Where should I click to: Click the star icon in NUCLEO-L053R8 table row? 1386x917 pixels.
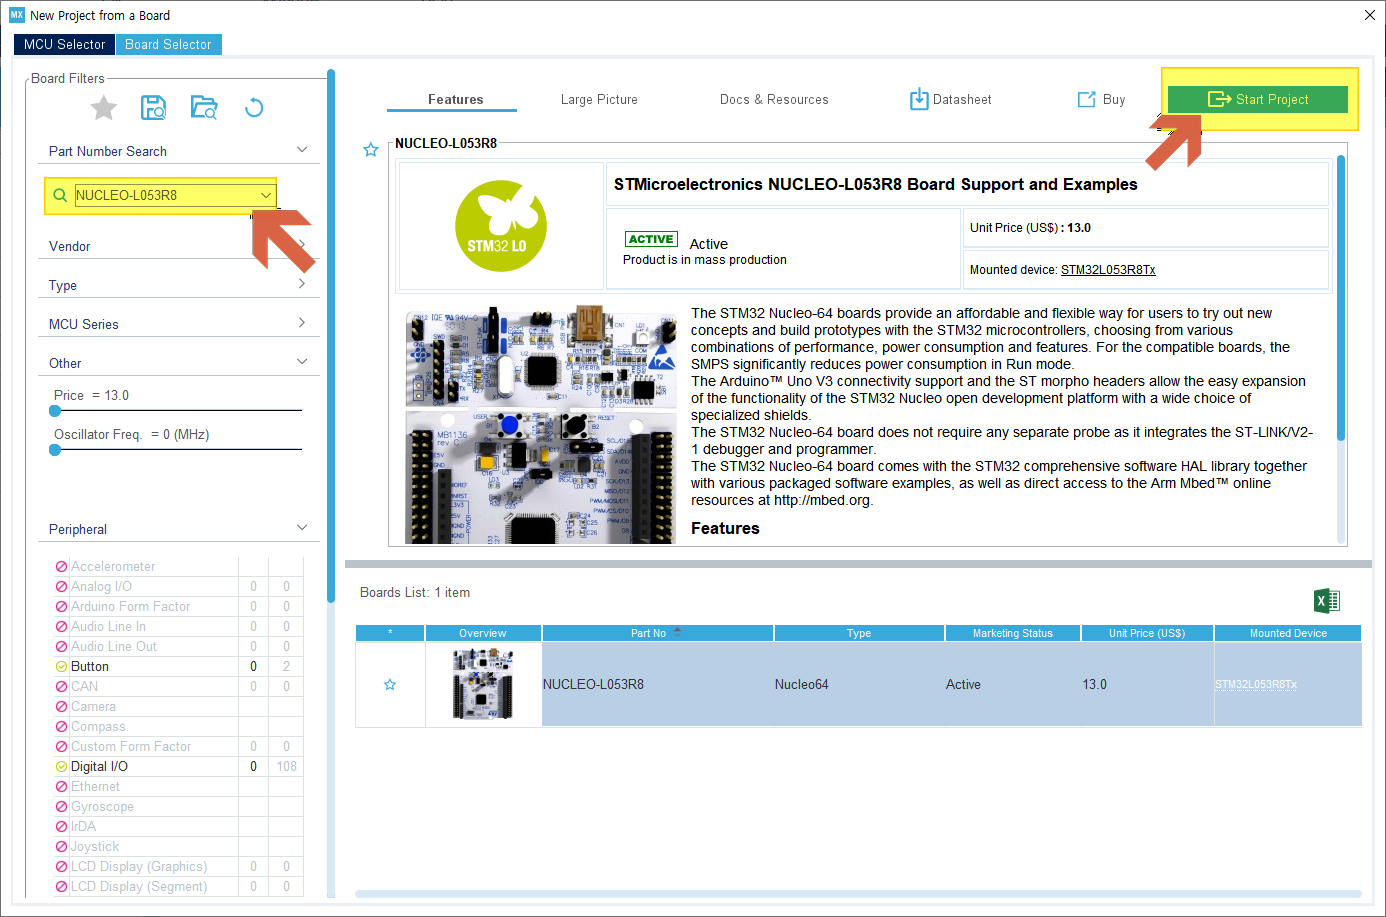tap(390, 685)
